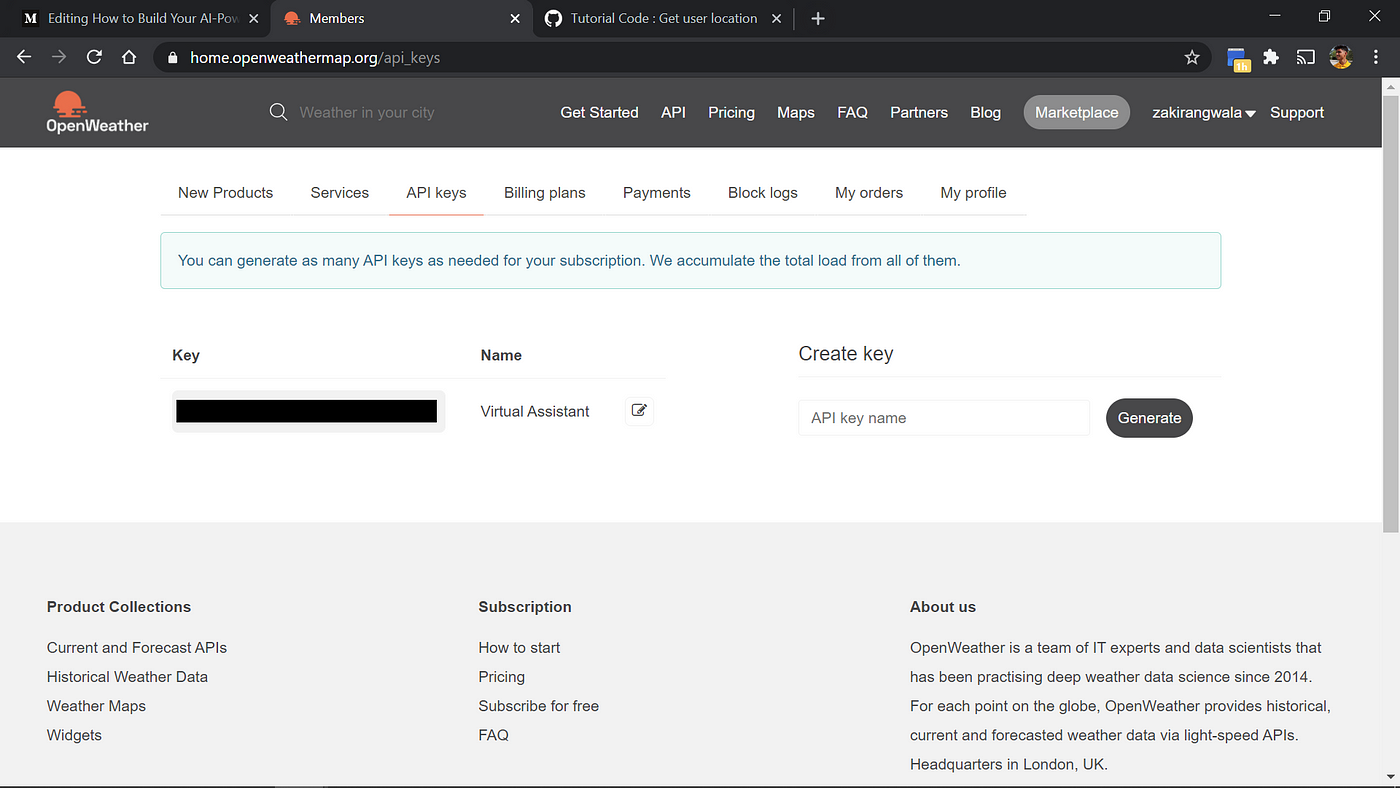Select the redacted API key field
Screen dimensions: 1400x788
pyautogui.click(x=307, y=411)
